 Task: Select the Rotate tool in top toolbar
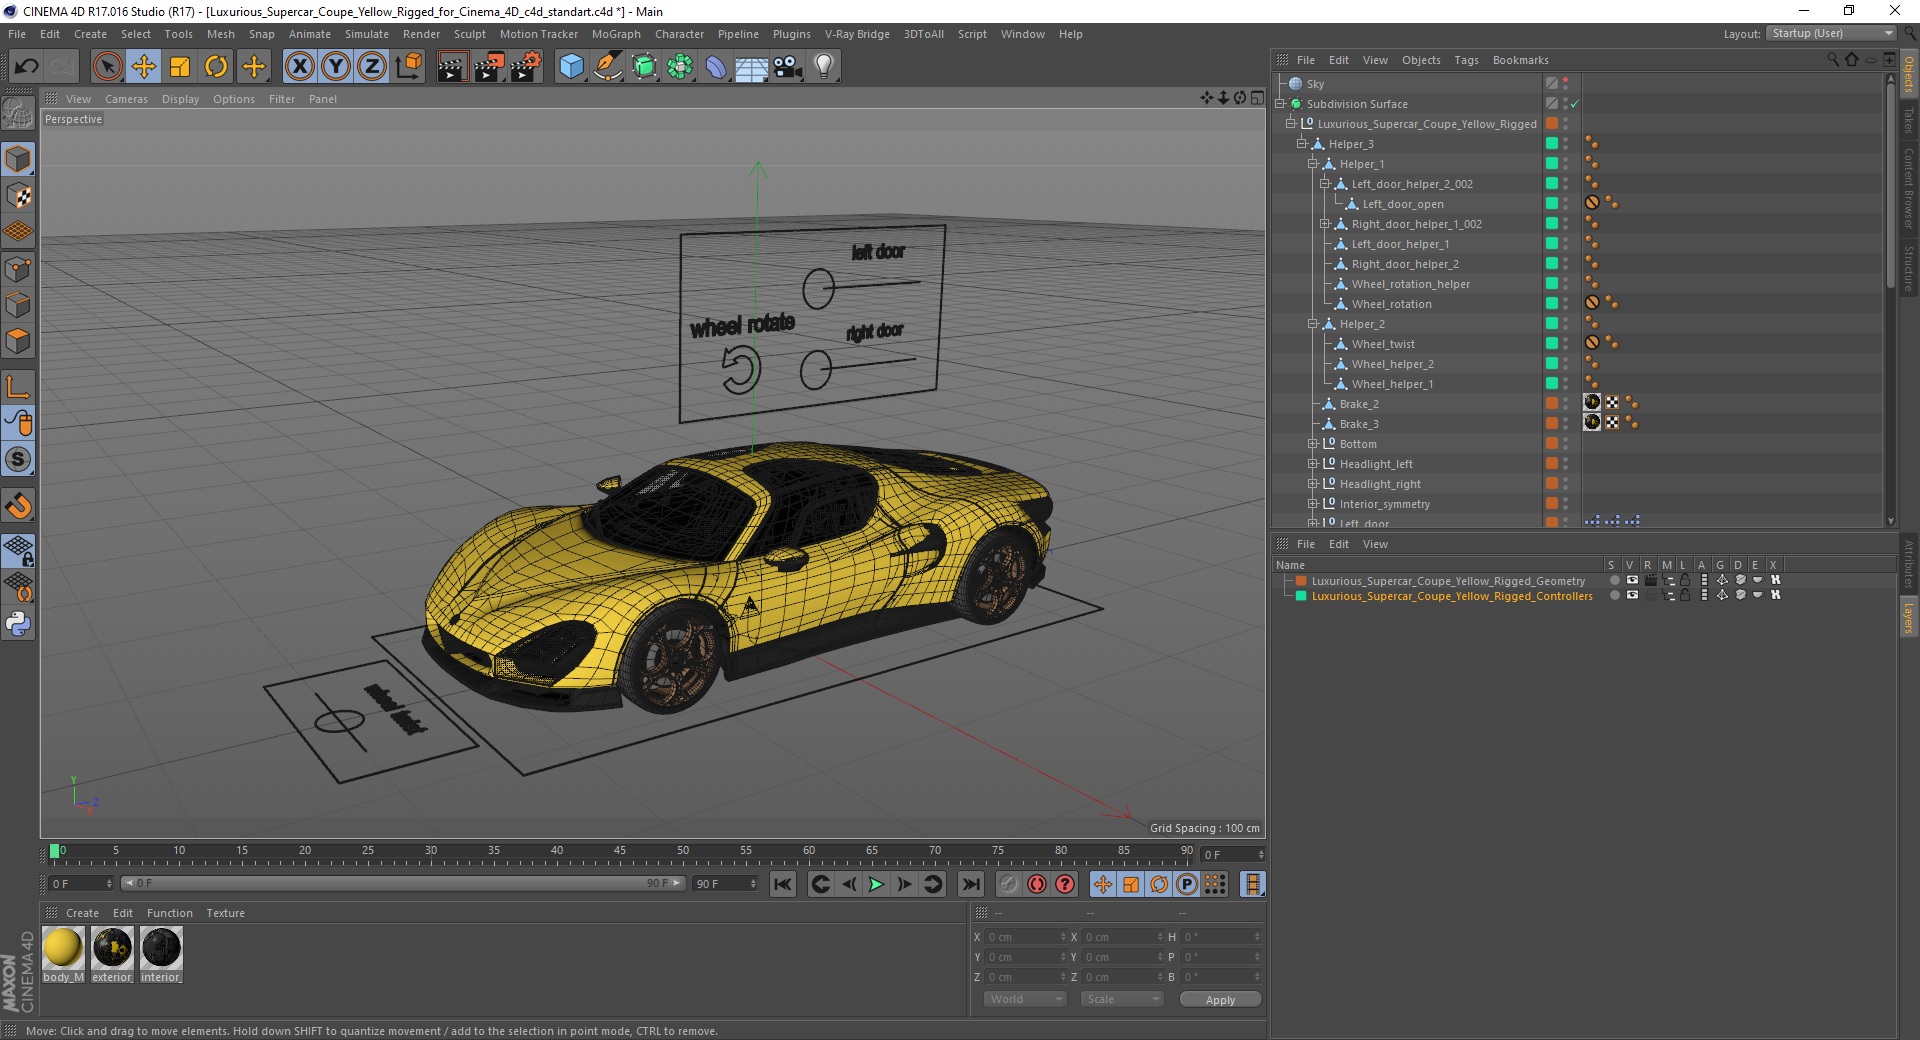click(x=216, y=67)
